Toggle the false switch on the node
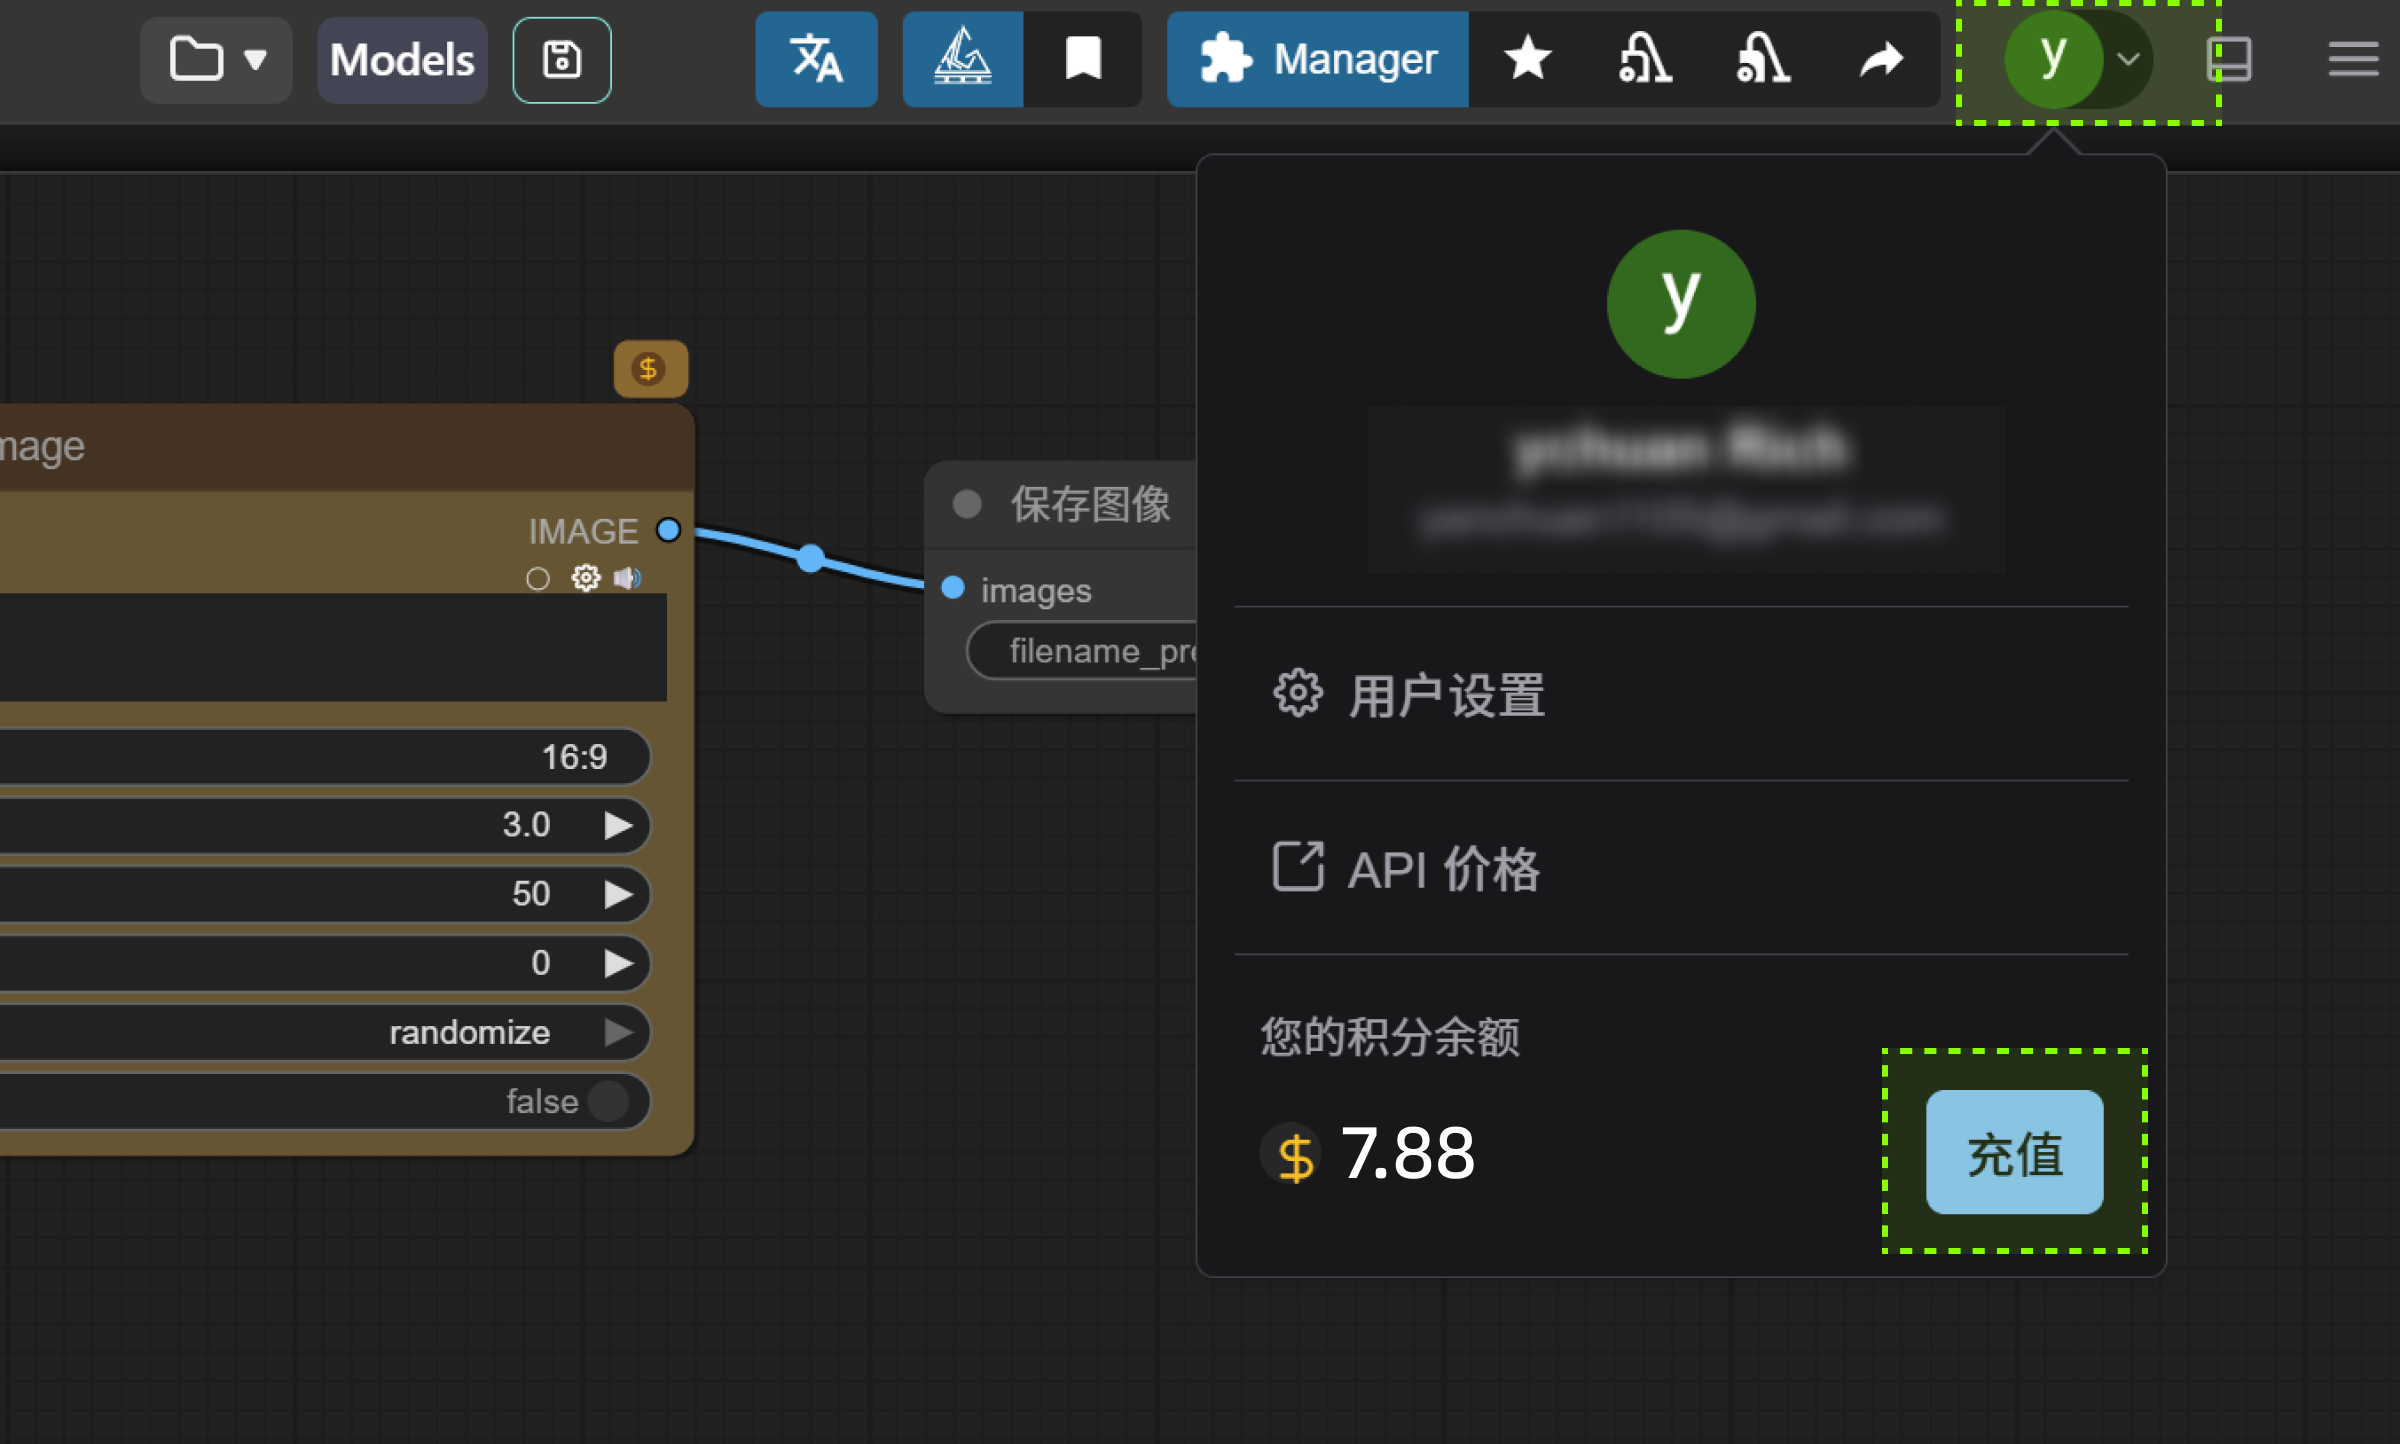 click(609, 1101)
